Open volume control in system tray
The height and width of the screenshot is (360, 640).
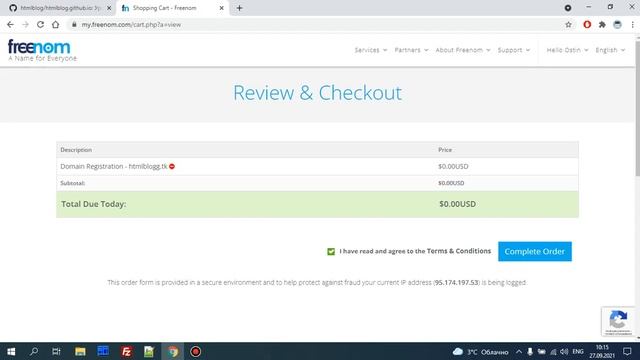[x=564, y=351]
